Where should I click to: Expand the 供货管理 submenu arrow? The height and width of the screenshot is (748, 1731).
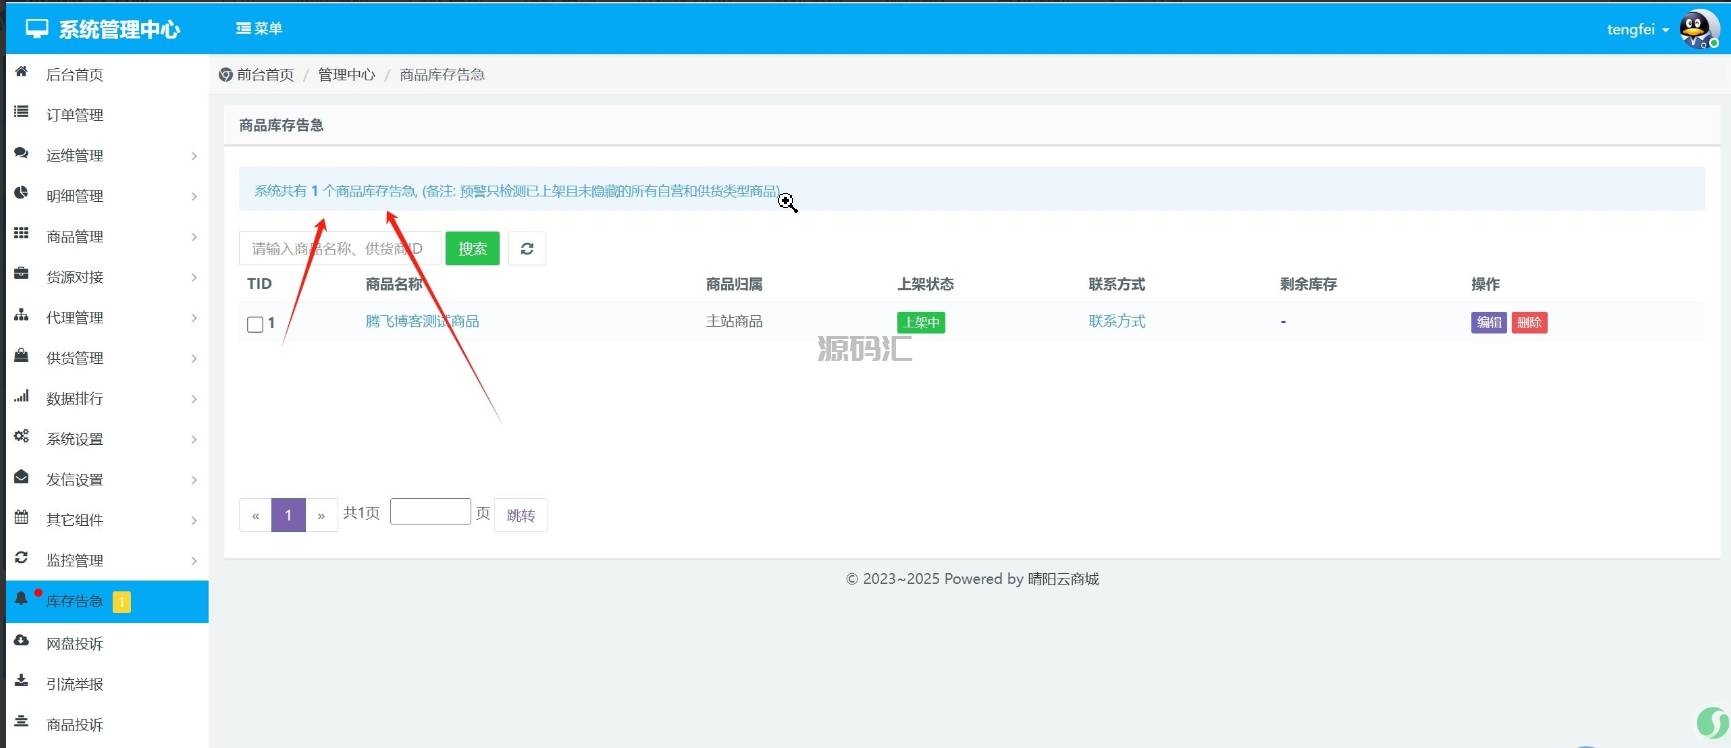194,358
